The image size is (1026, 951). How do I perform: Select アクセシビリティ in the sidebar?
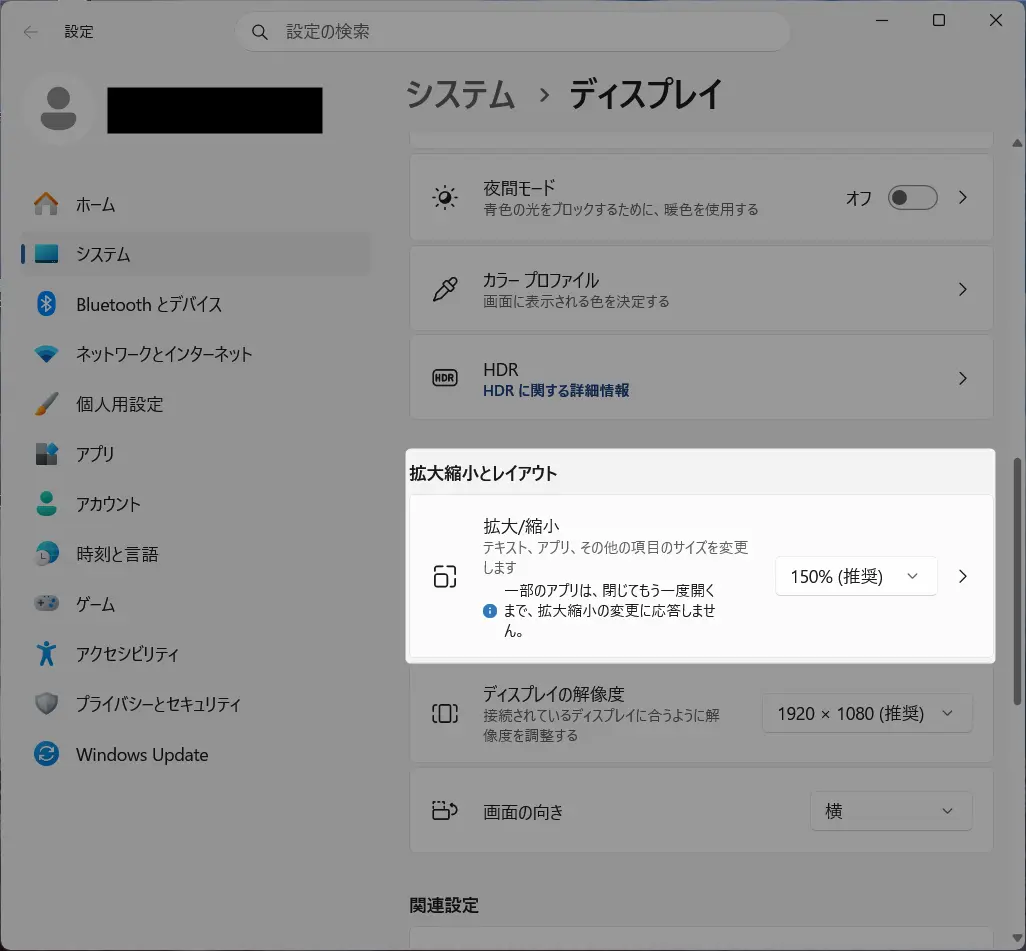[x=127, y=654]
